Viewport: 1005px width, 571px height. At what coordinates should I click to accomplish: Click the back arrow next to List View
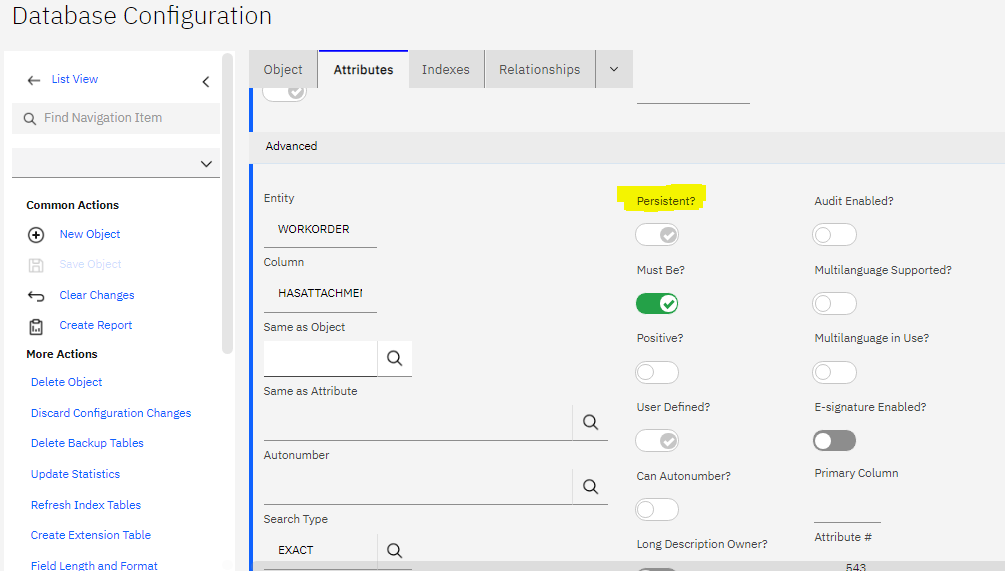pos(34,80)
